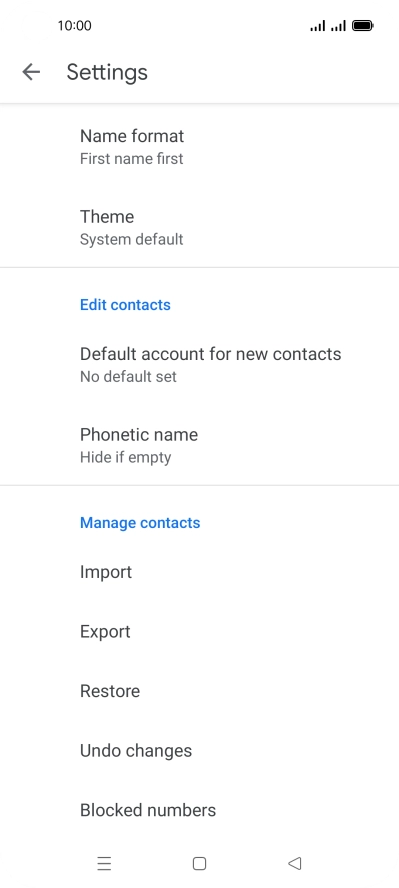Tap Undo changes

[199, 750]
